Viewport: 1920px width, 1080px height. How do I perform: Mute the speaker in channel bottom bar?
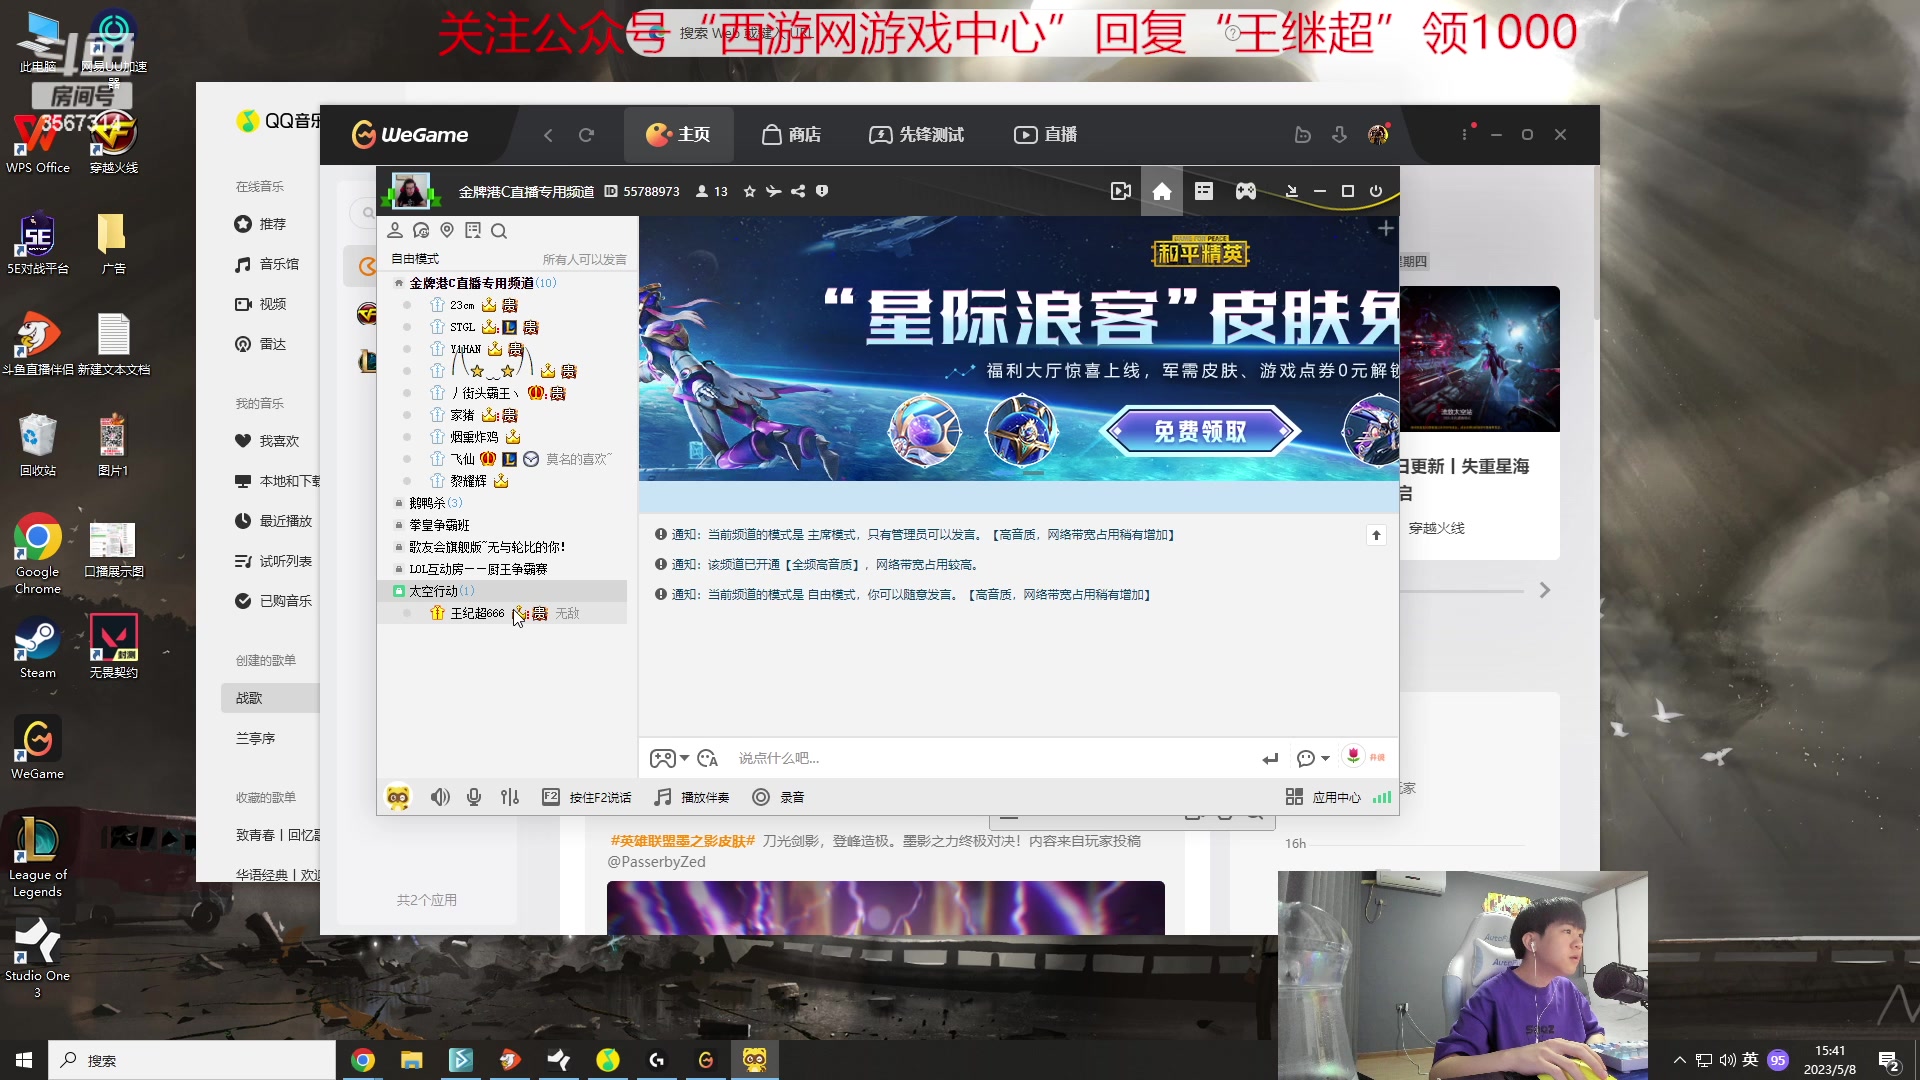point(440,797)
